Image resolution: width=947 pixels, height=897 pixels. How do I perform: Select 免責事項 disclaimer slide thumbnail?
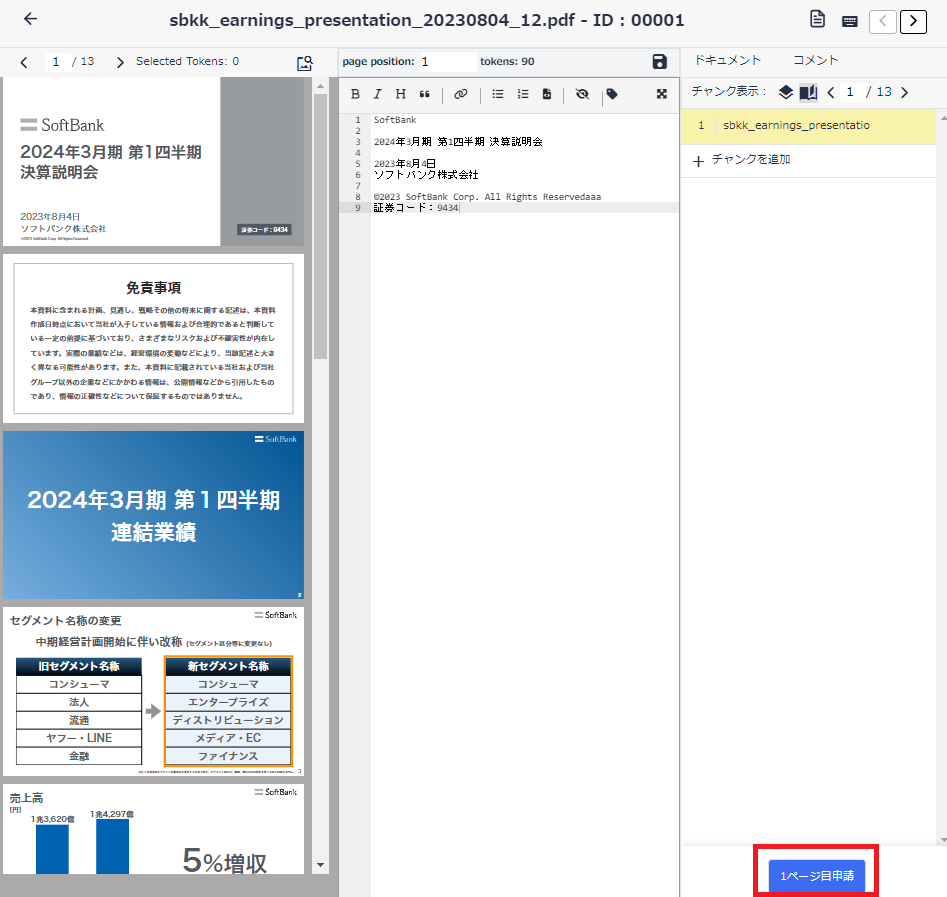click(153, 338)
